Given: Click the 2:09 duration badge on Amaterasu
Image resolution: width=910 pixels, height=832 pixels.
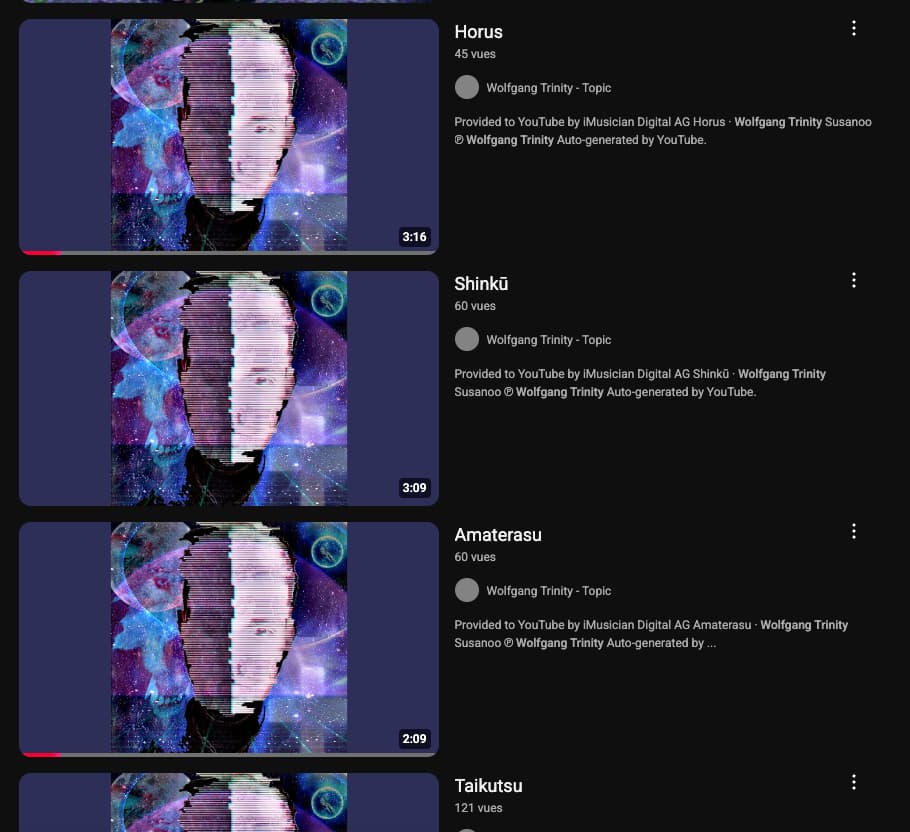Looking at the screenshot, I should coord(414,739).
